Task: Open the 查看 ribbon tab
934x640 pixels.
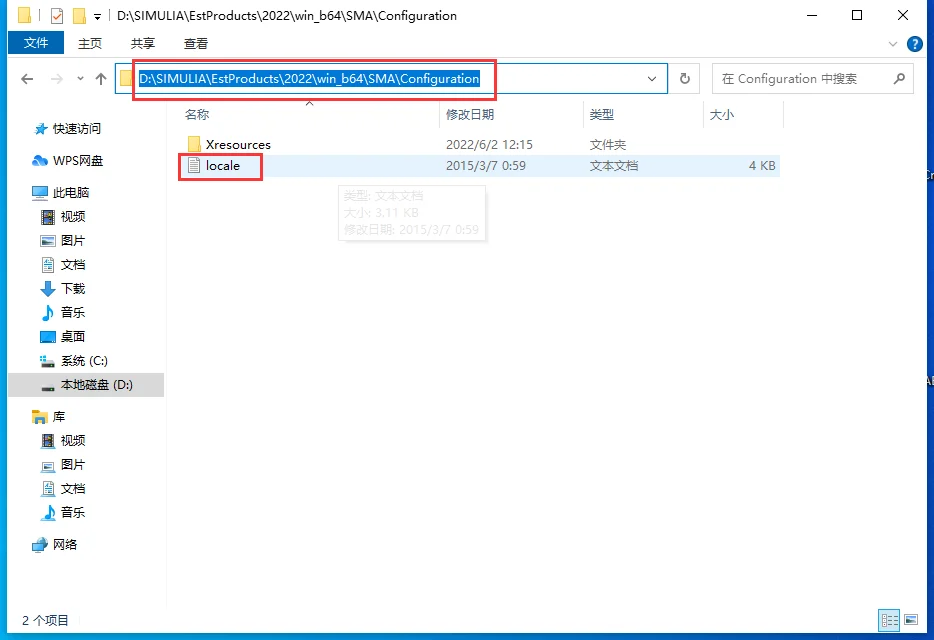Action: 196,43
